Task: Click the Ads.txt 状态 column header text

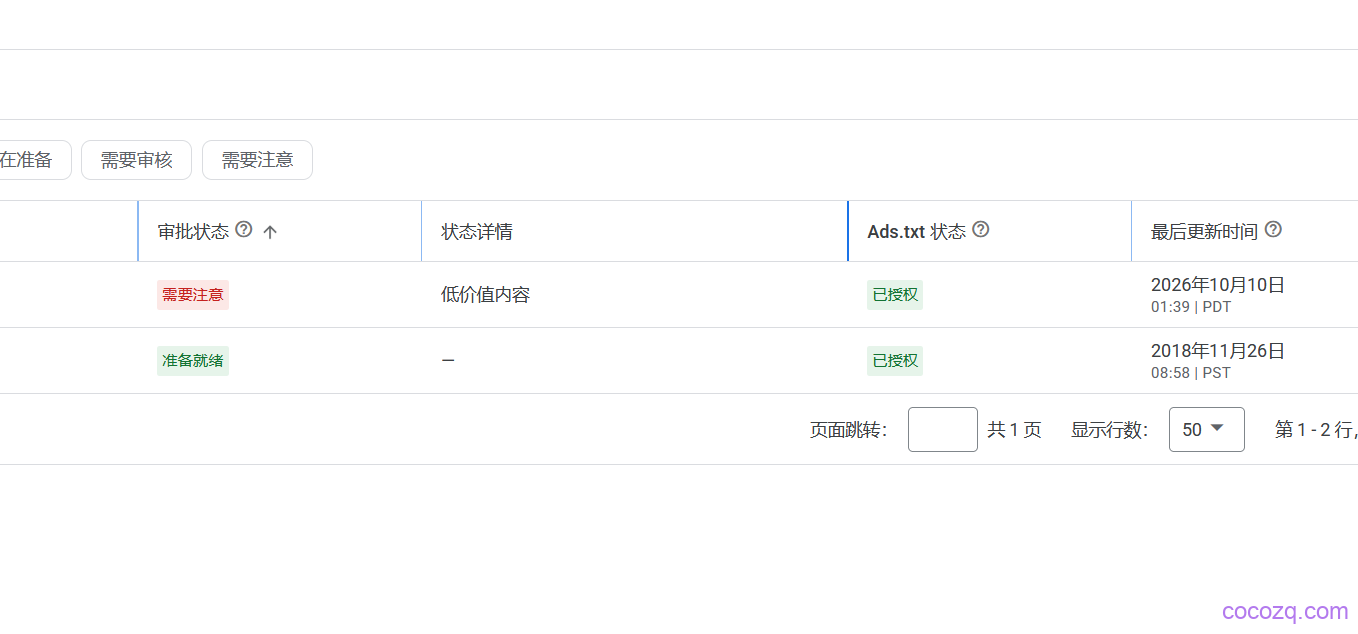Action: (x=917, y=232)
